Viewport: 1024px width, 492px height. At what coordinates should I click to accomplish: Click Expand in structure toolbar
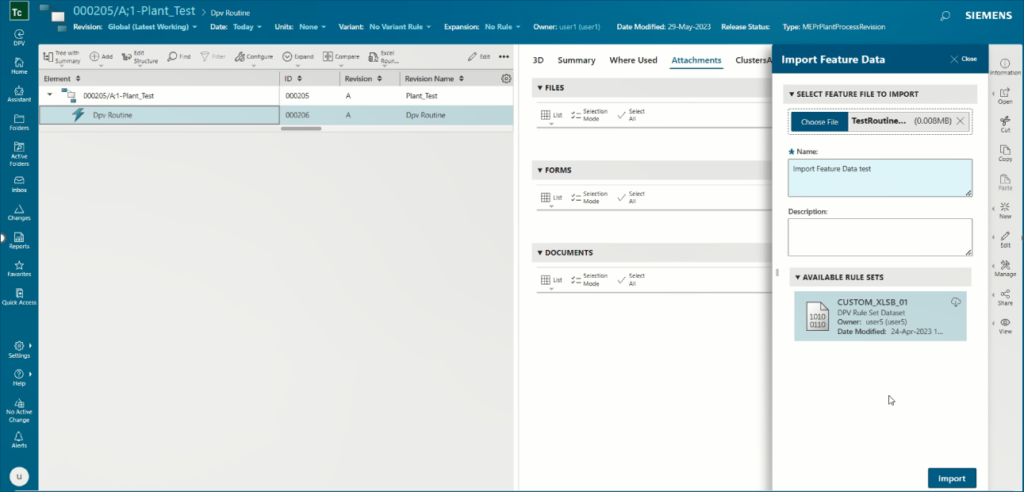click(x=298, y=57)
